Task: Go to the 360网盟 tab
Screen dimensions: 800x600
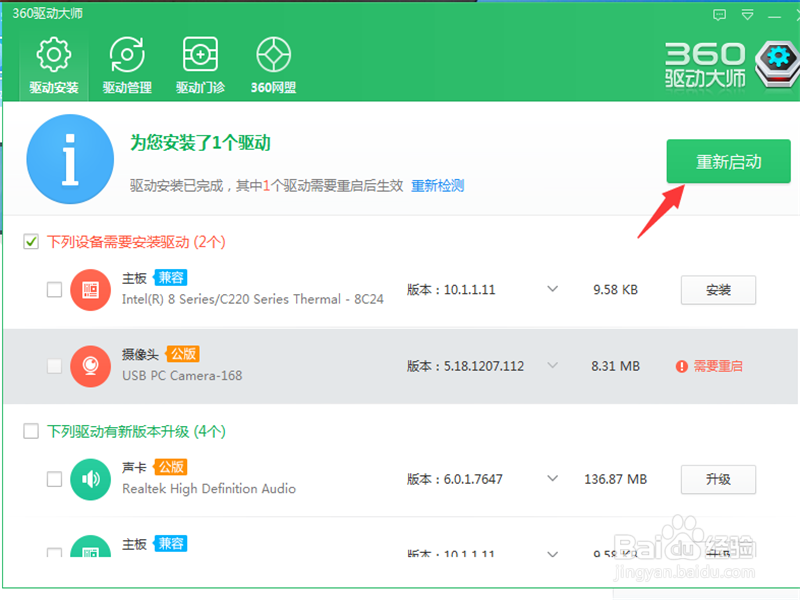Action: (273, 65)
